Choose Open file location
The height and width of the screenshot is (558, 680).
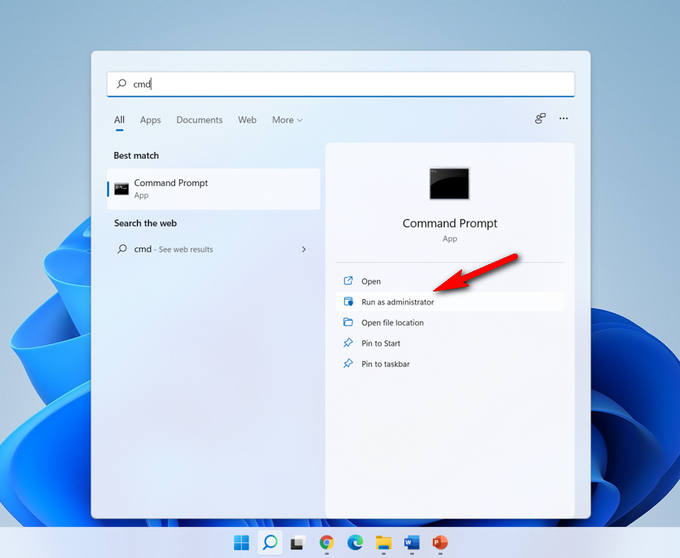[450, 323]
